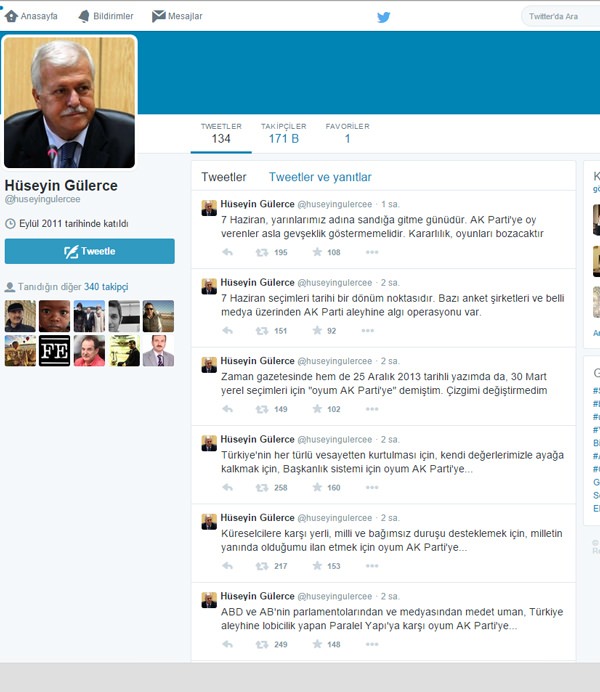600x692 pixels.
Task: Favorite the Küreselcilere tweet with 153 stars
Action: 317,566
